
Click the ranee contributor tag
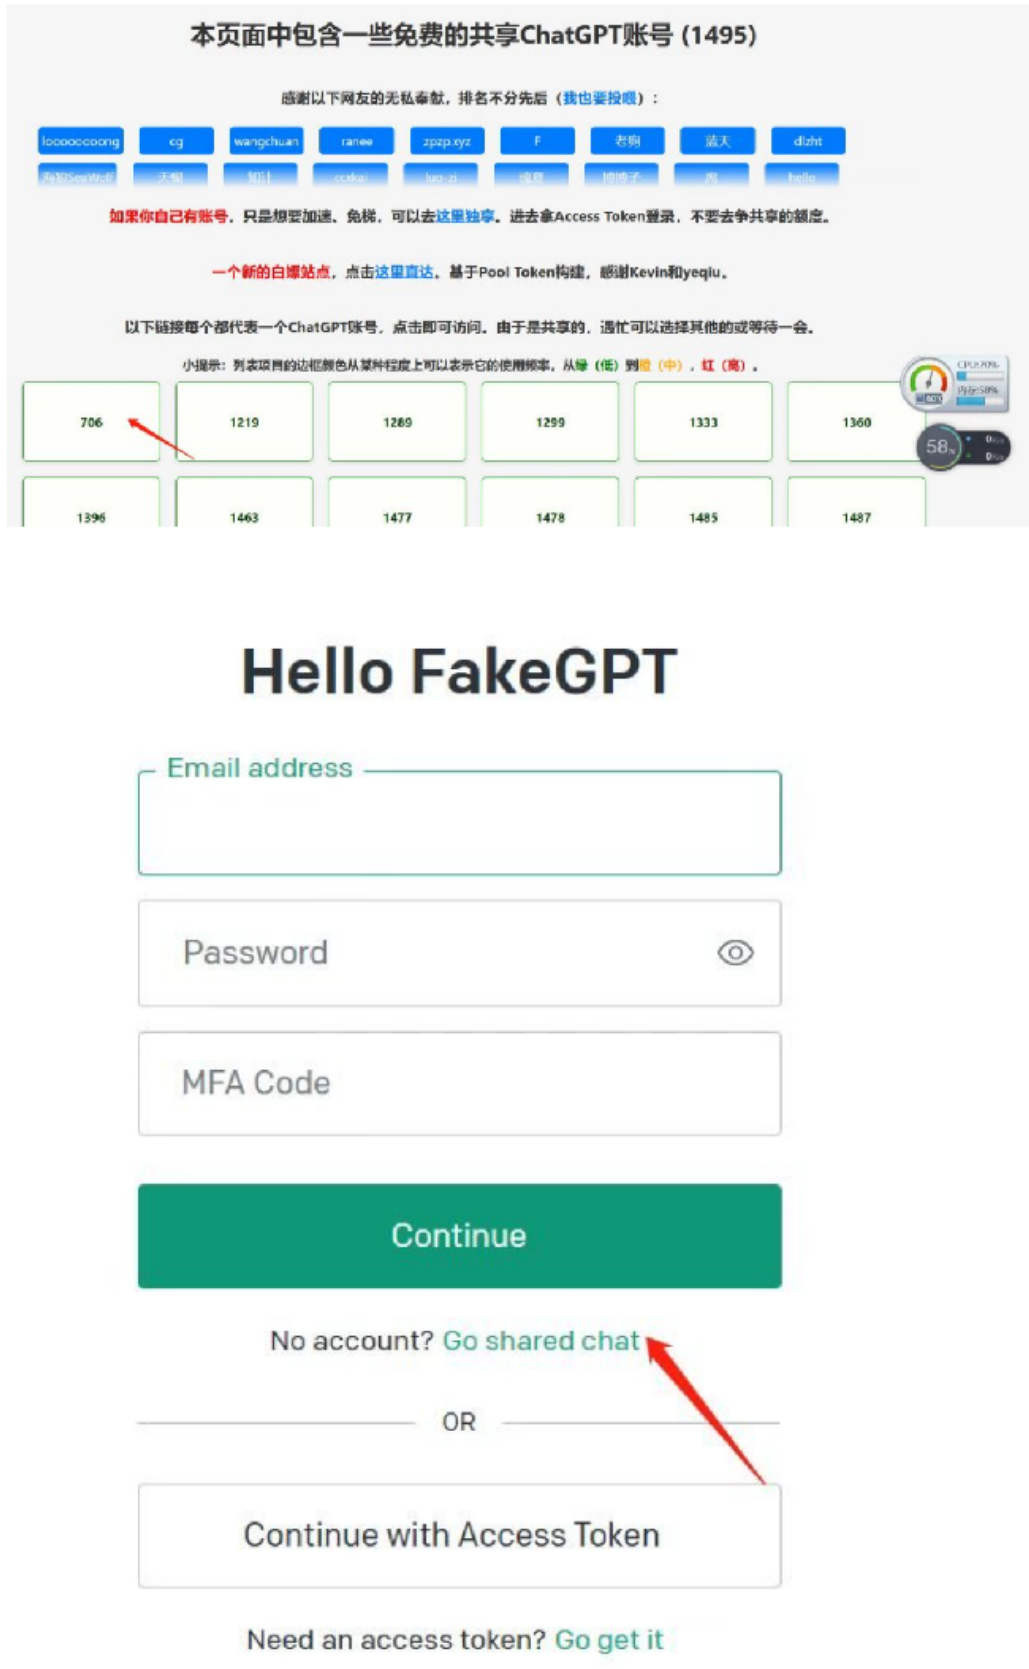(356, 141)
